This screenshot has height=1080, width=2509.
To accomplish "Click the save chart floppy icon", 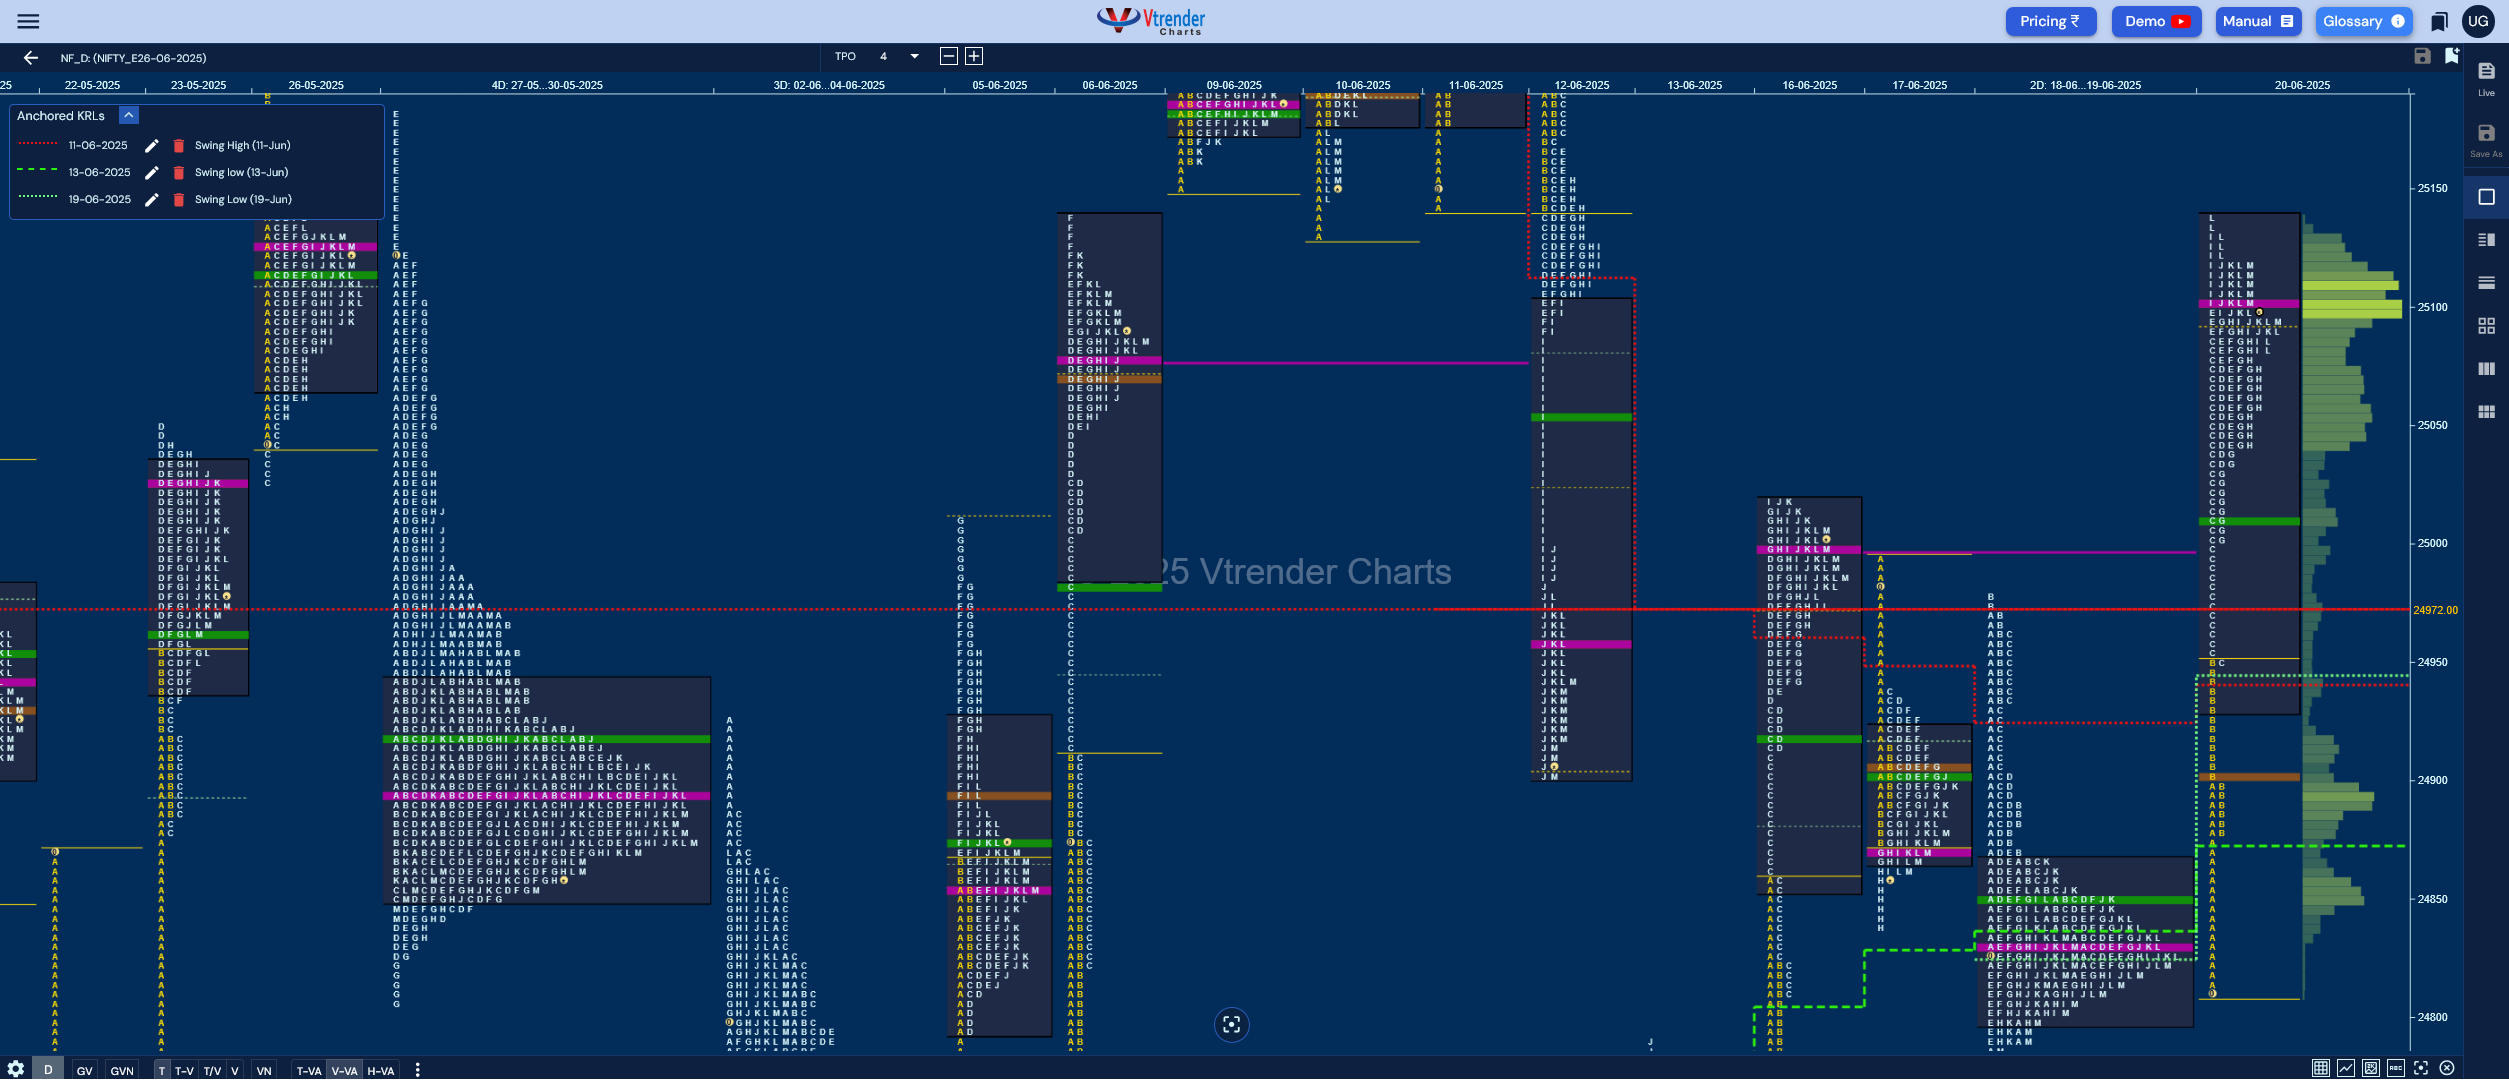I will click(2422, 56).
